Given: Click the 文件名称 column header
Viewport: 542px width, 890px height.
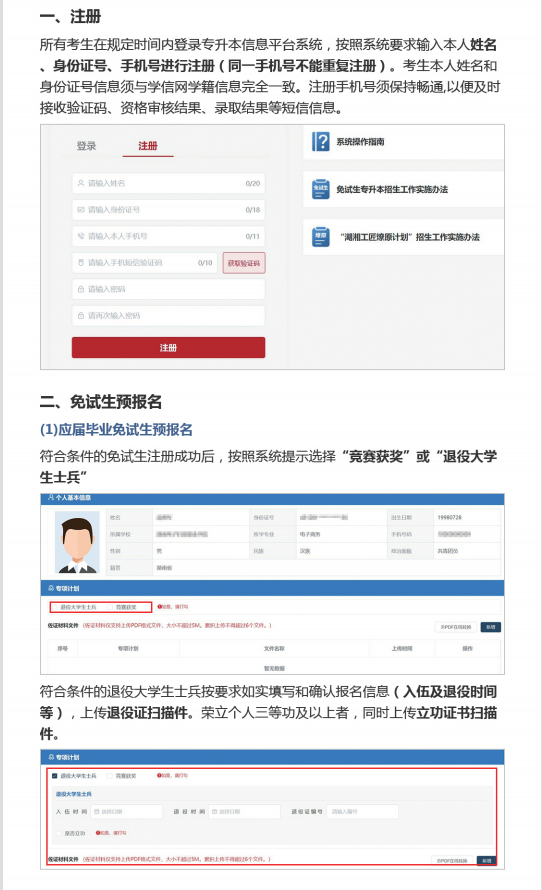Looking at the screenshot, I should click(274, 648).
